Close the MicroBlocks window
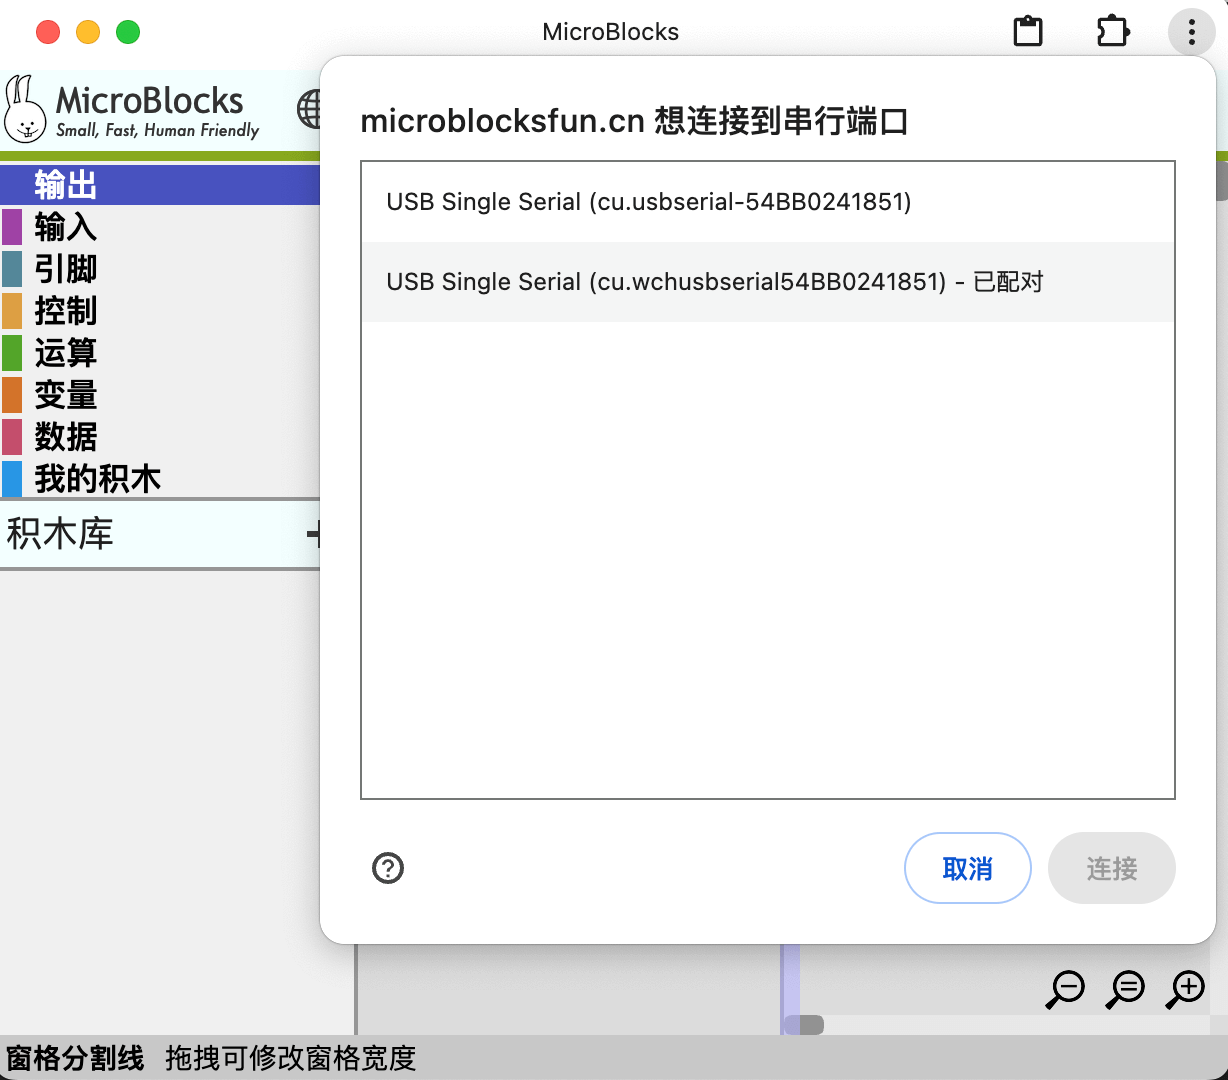 click(x=48, y=32)
